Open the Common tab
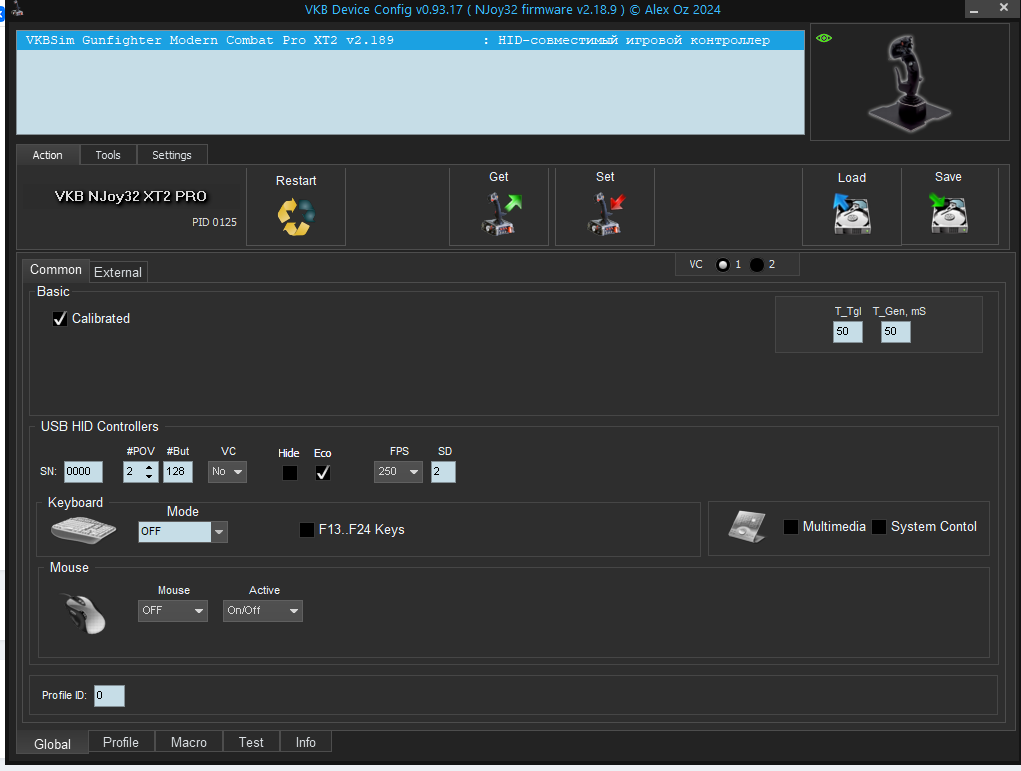Viewport: 1021px width, 771px height. point(56,270)
